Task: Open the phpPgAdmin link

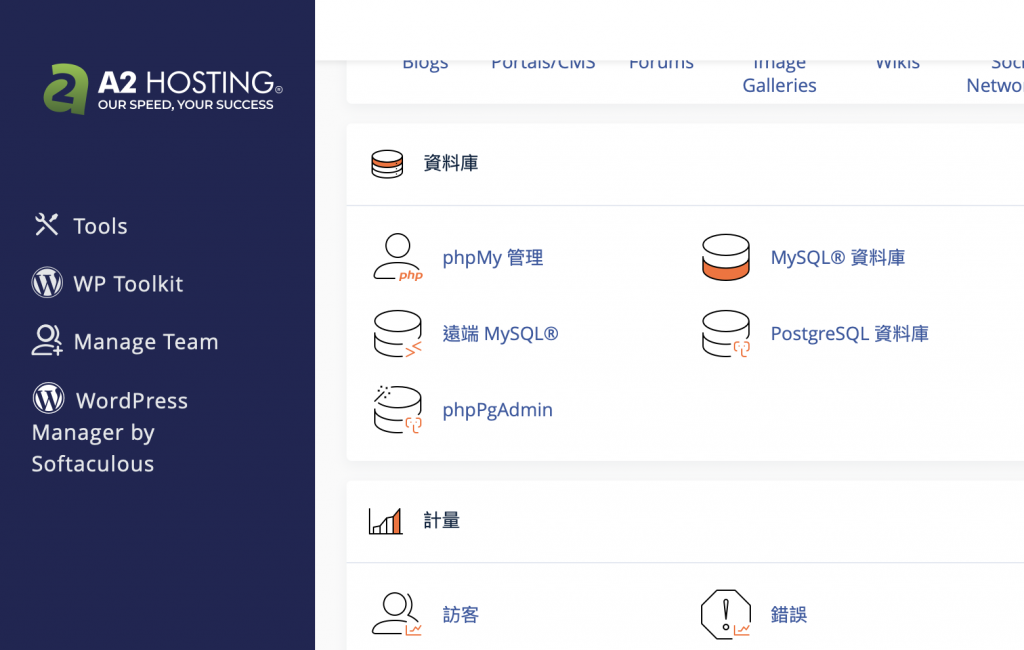Action: 498,410
